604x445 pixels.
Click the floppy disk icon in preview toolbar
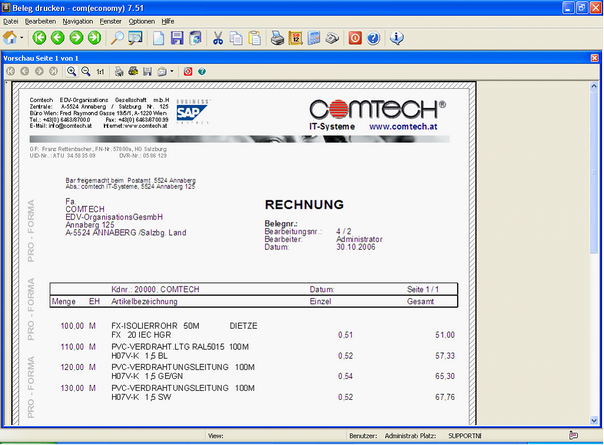147,71
